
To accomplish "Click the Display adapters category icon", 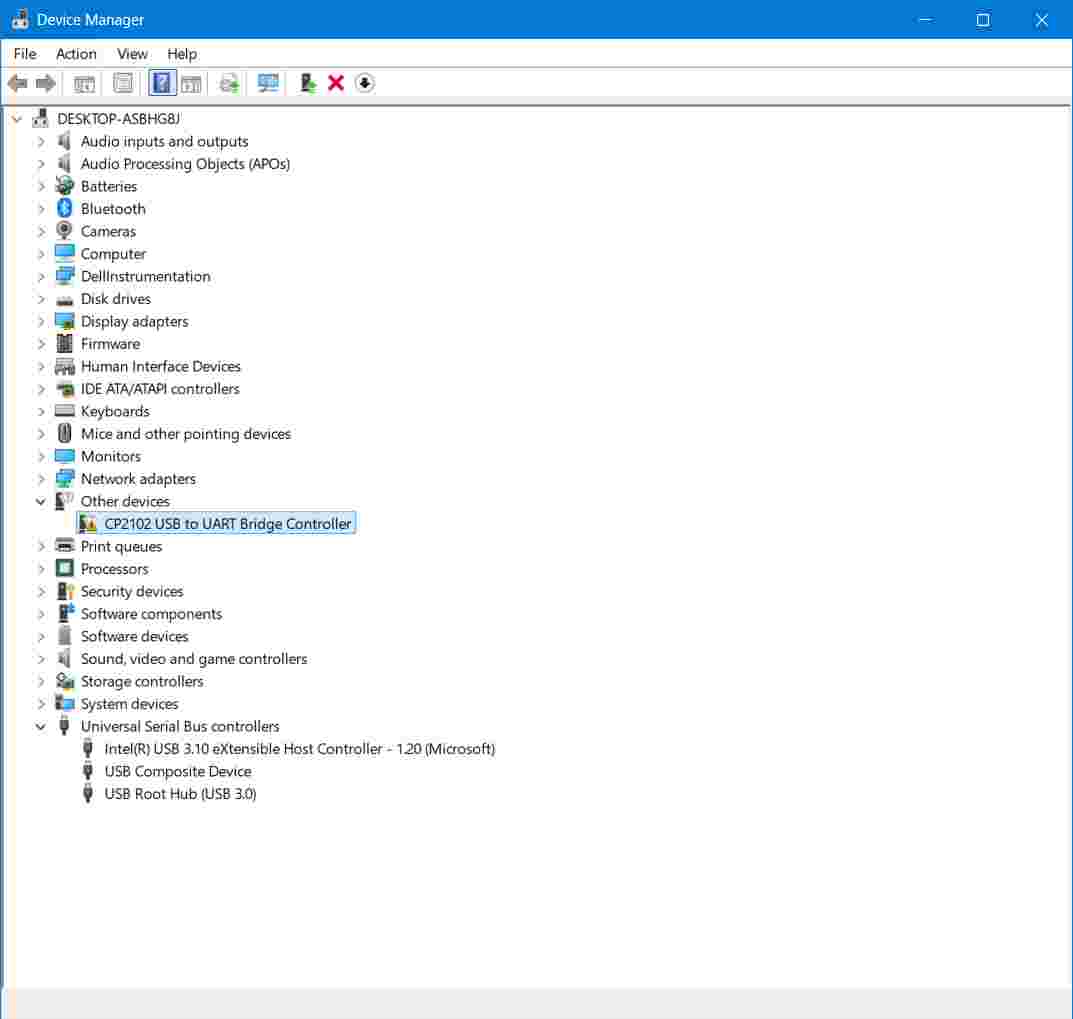I will coord(64,321).
